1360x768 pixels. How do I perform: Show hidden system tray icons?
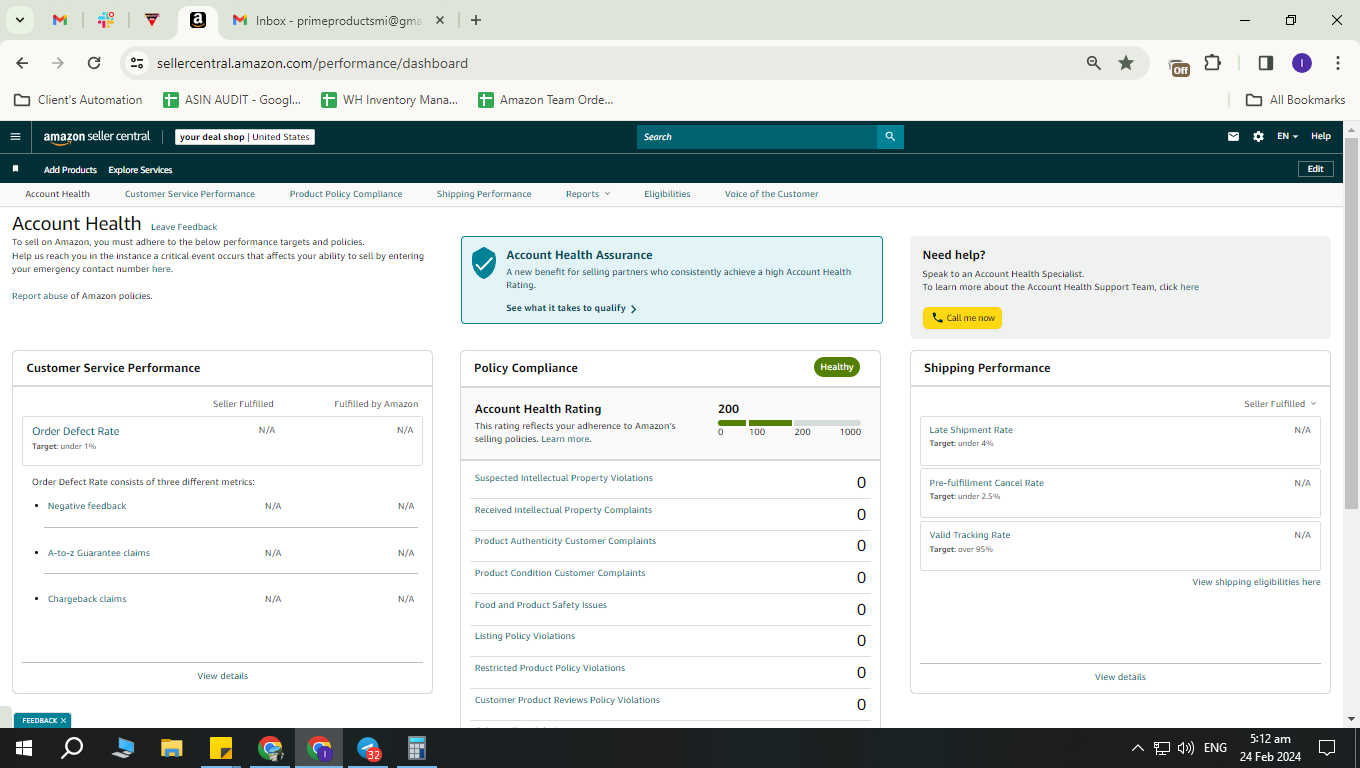(x=1137, y=748)
